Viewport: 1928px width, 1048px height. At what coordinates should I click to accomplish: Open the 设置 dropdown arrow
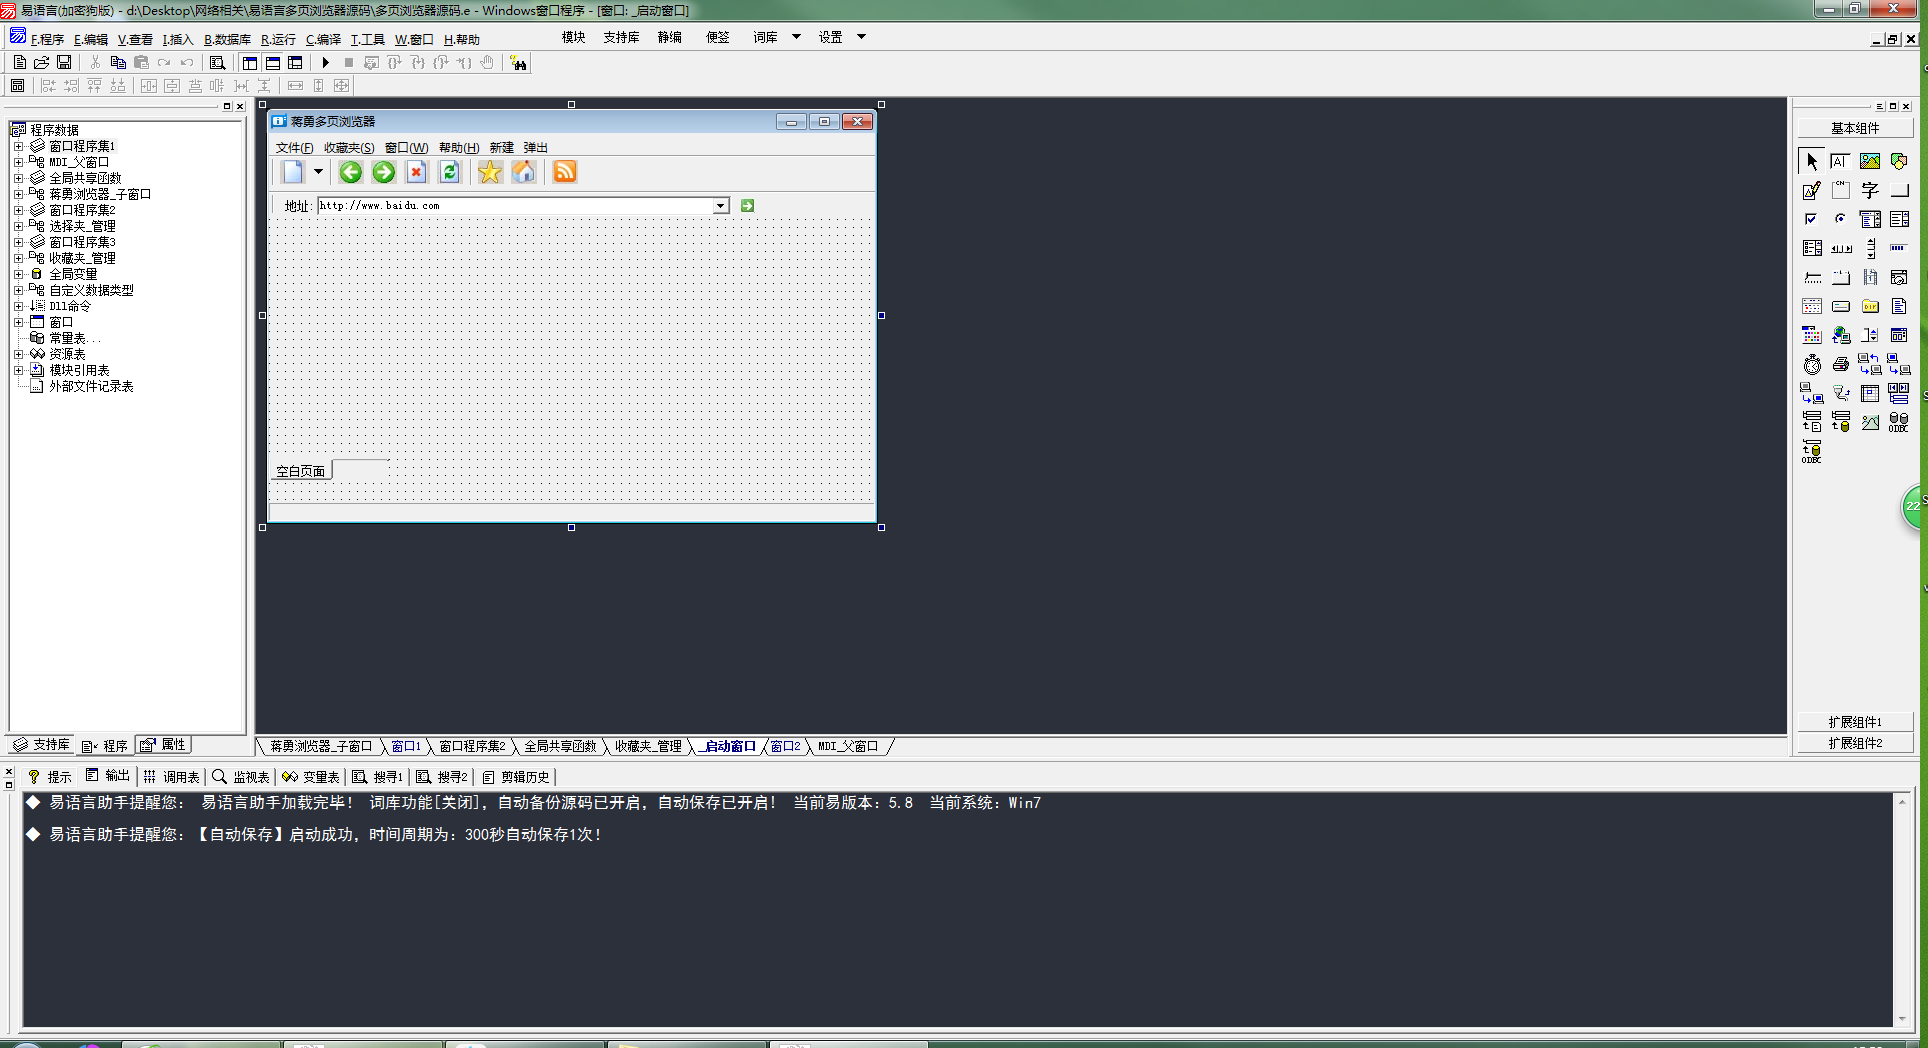[x=861, y=37]
